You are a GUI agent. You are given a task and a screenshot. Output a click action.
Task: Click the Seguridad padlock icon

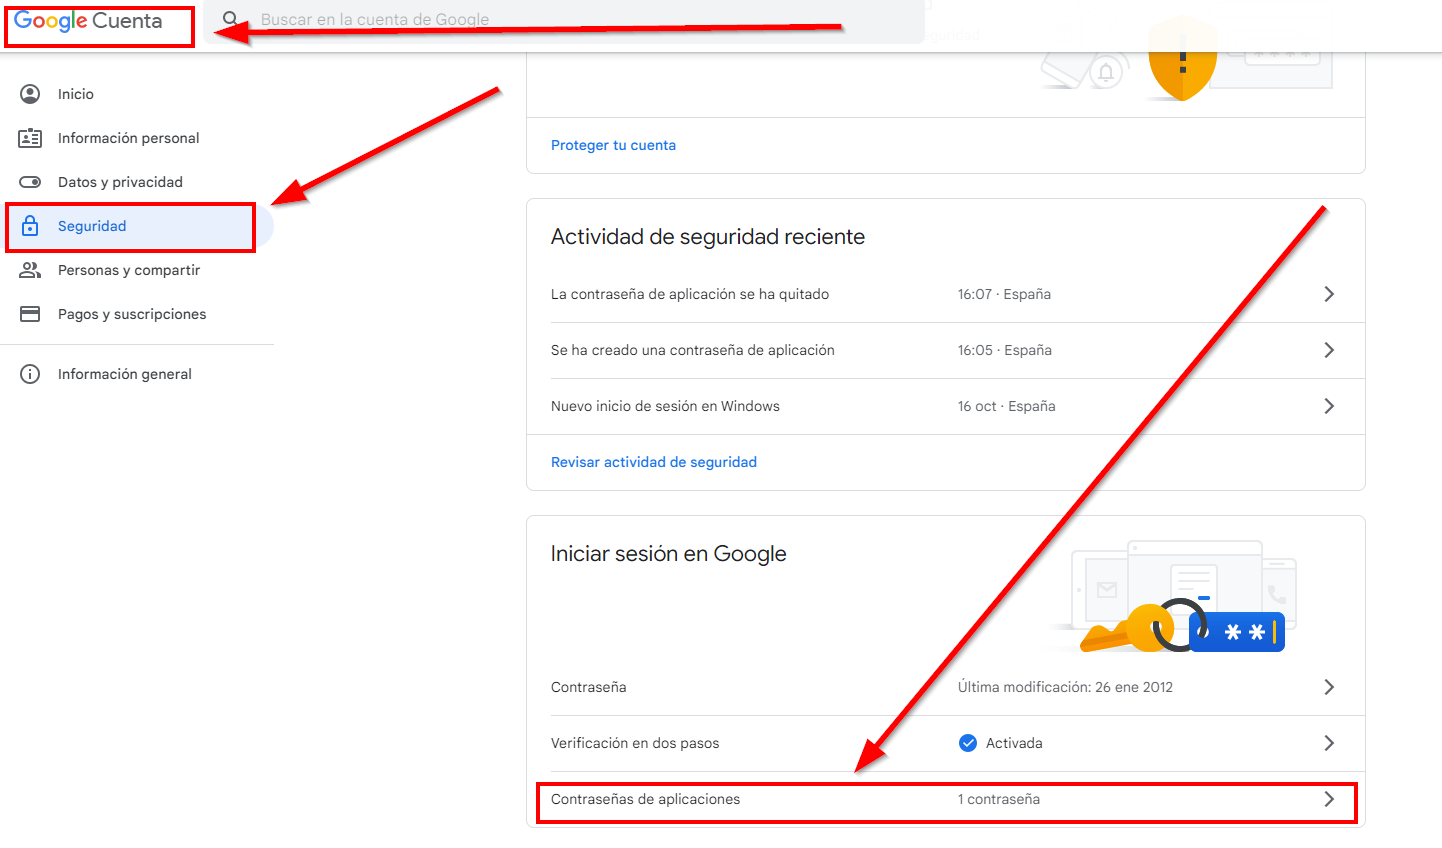30,226
